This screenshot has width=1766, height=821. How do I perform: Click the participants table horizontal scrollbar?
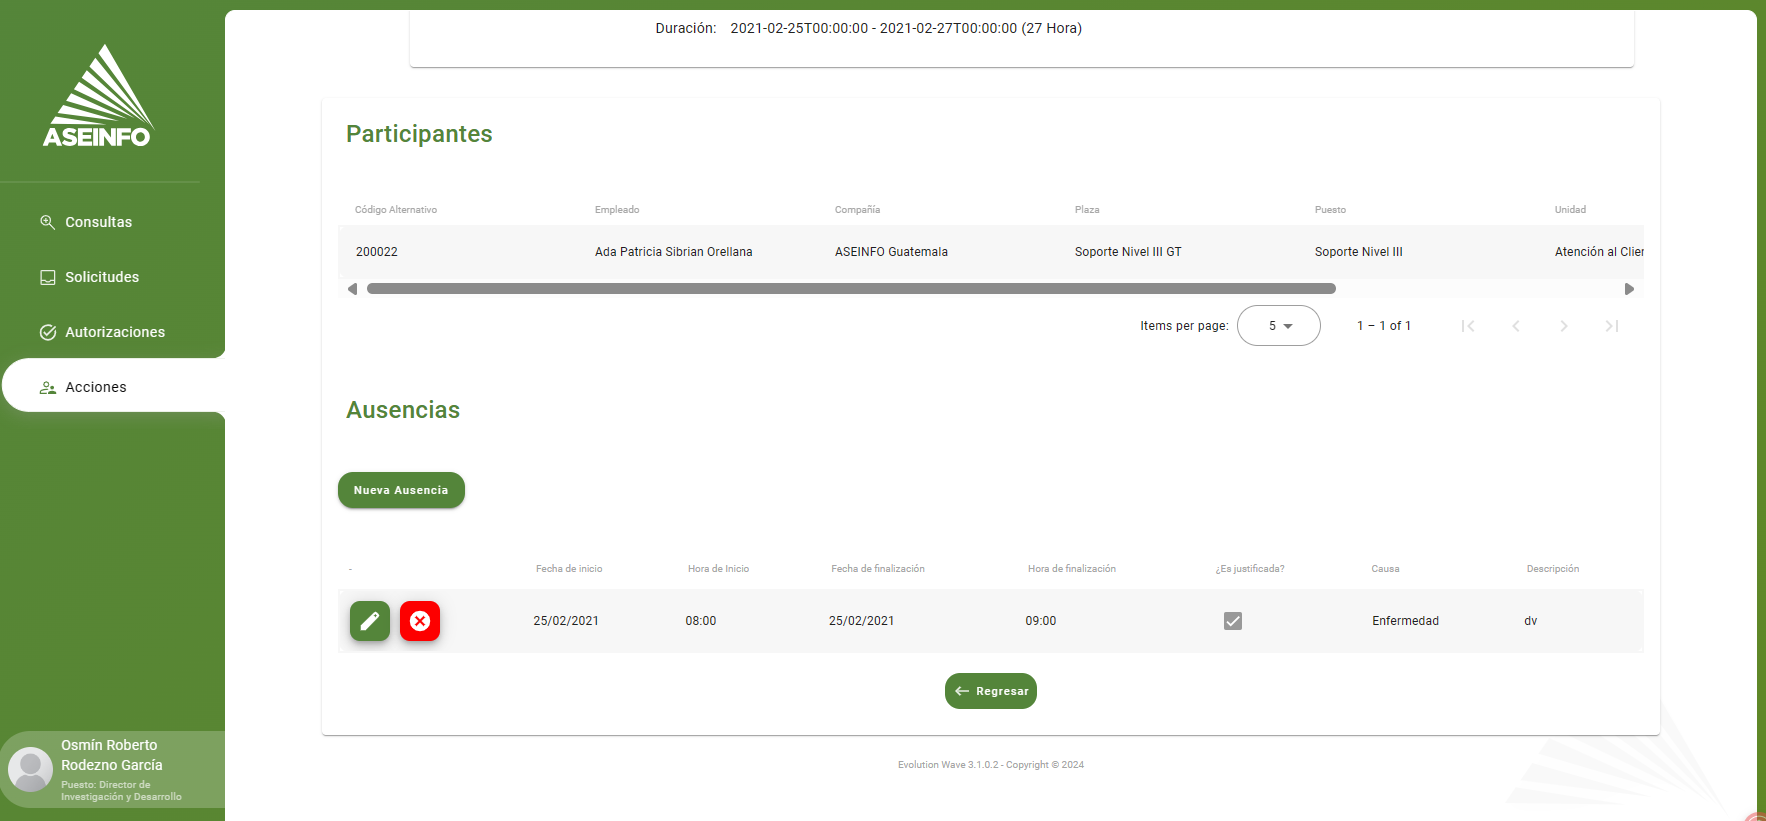pos(850,289)
